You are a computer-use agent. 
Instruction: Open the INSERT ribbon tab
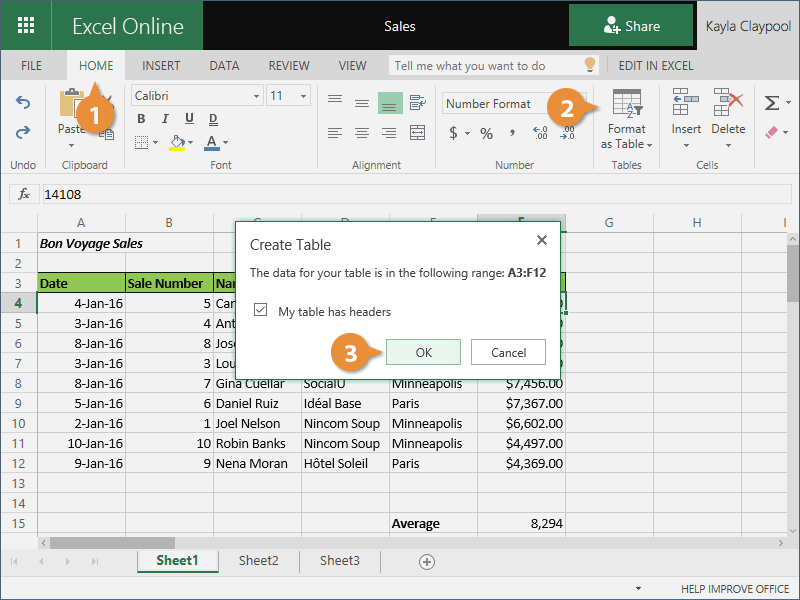(161, 66)
